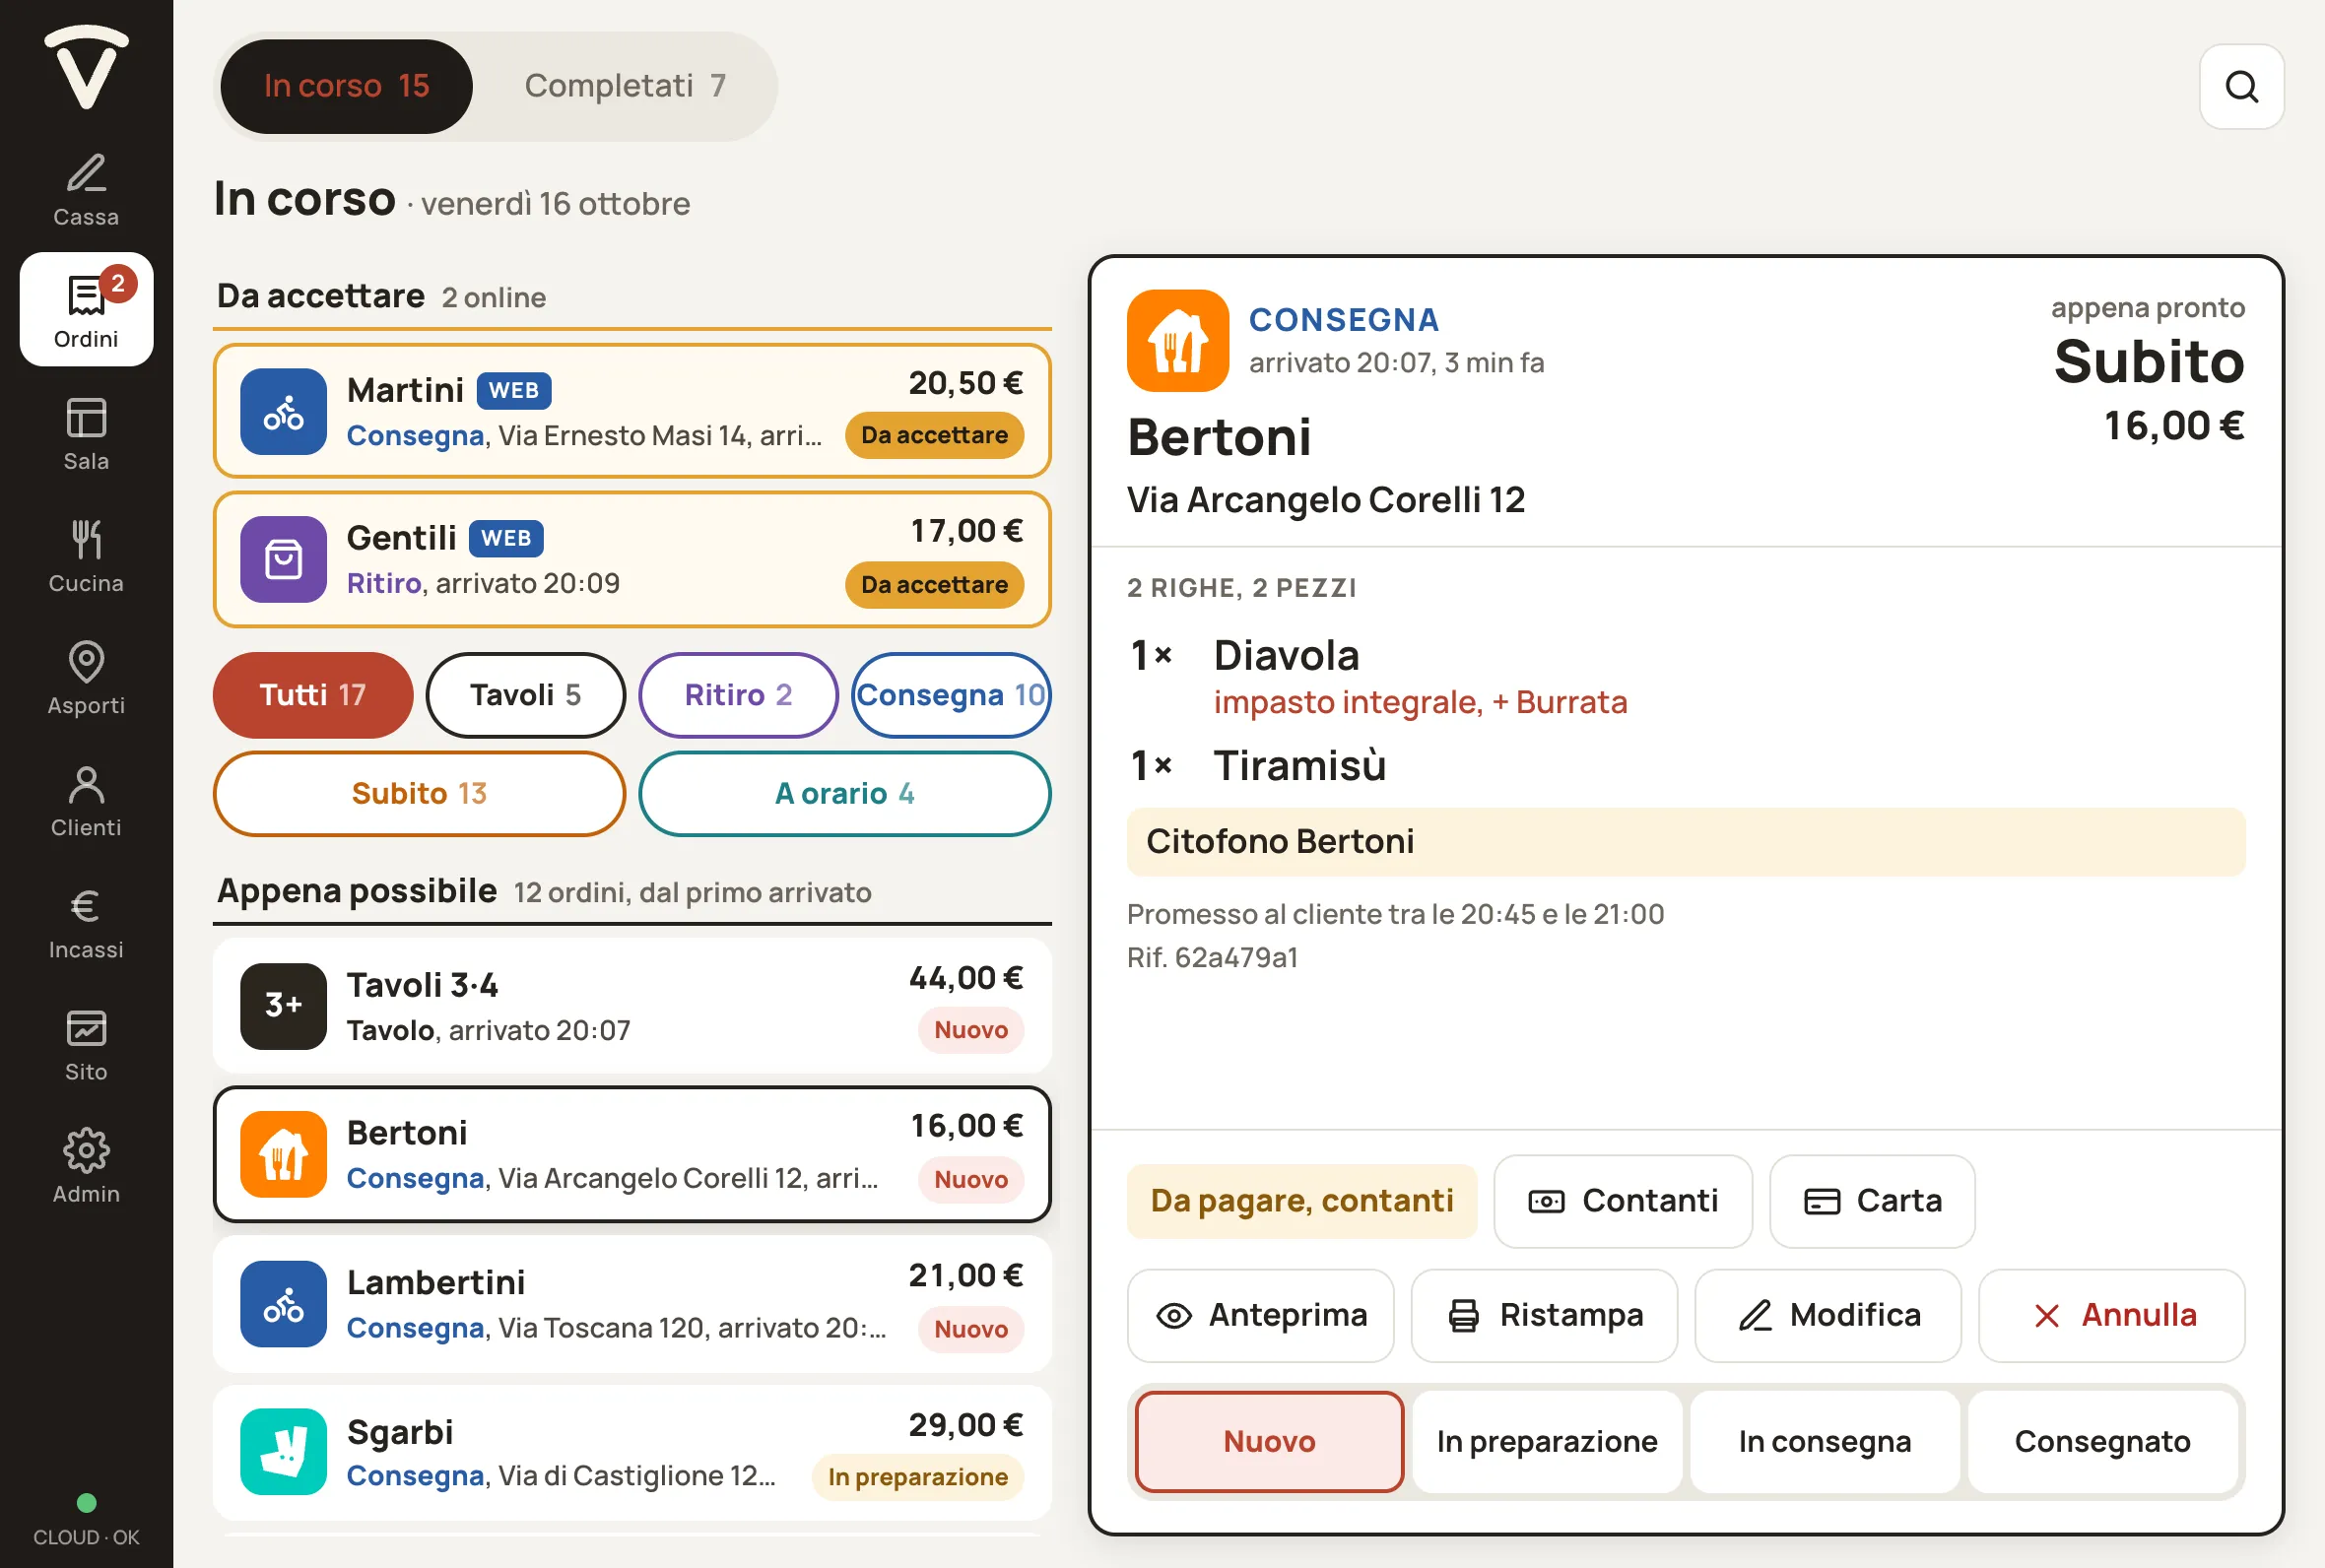
Task: Select the Sgarbi order name
Action: coord(400,1432)
